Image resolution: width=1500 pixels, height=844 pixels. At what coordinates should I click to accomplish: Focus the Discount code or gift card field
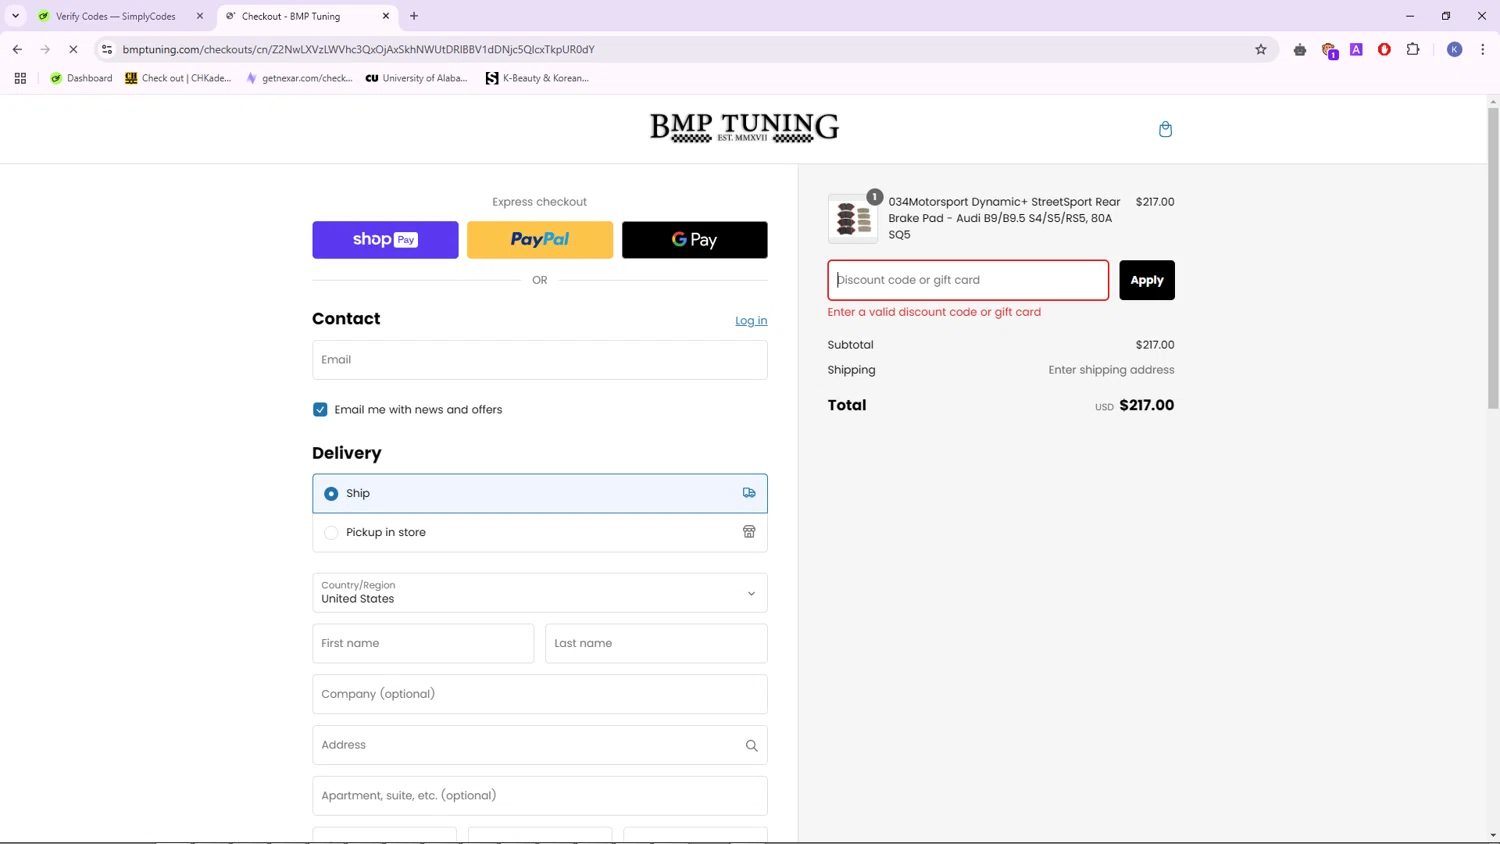pos(968,280)
